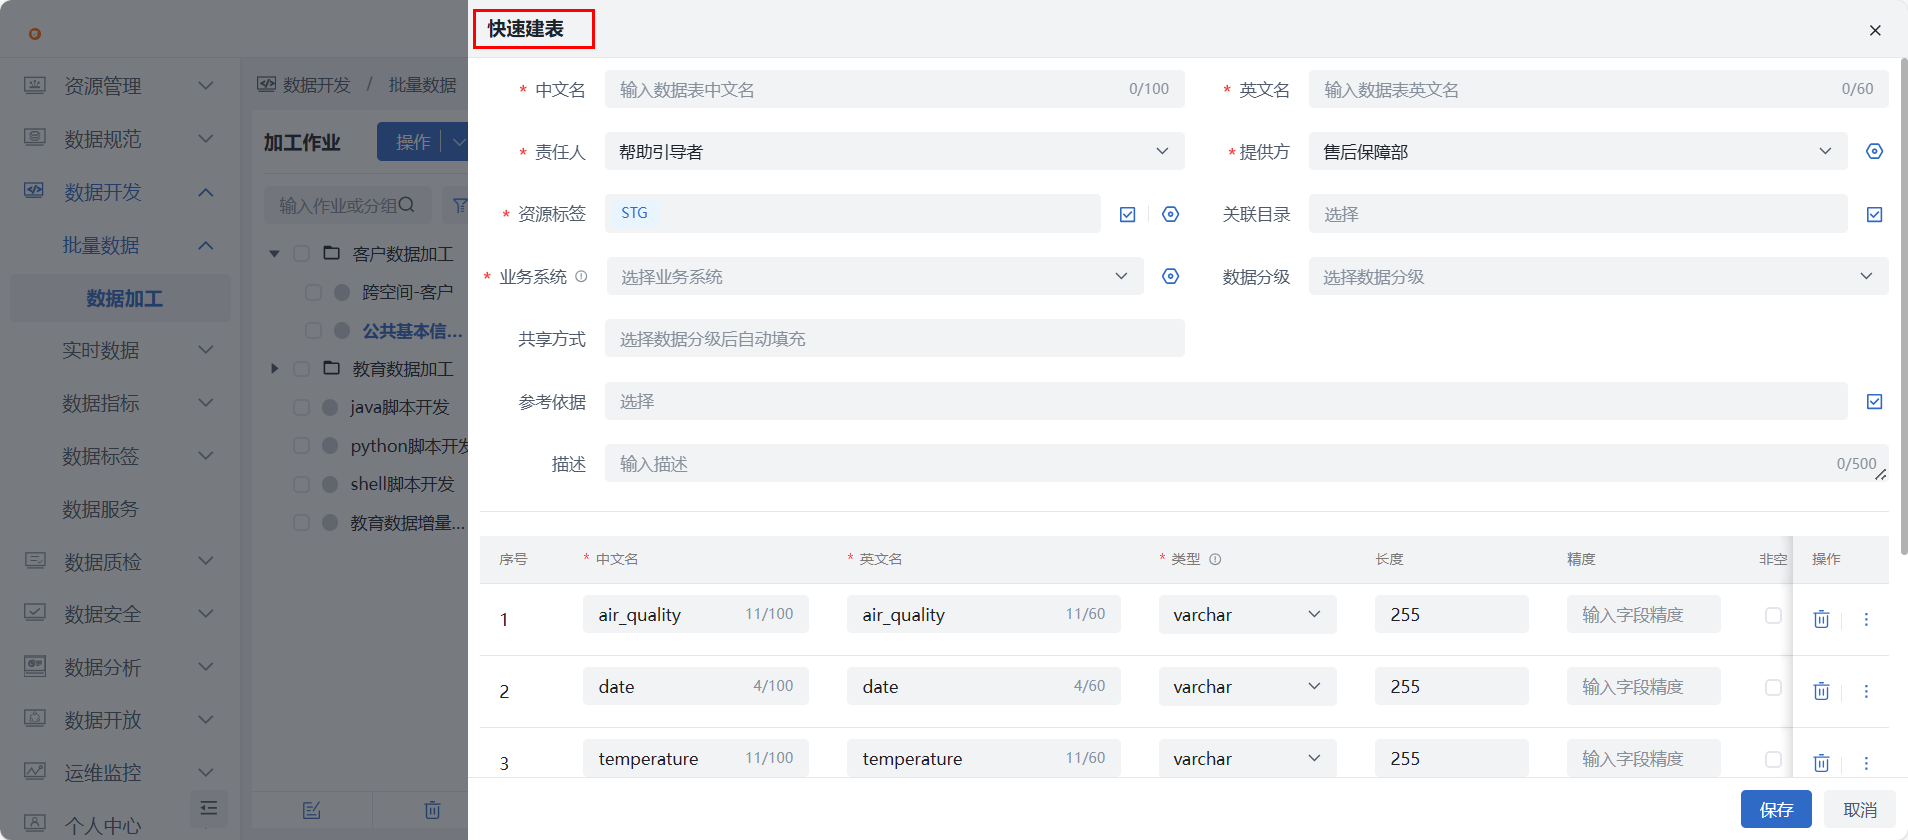Image resolution: width=1908 pixels, height=840 pixels.
Task: Click the select icon beside 关联目录
Action: coord(1874,214)
